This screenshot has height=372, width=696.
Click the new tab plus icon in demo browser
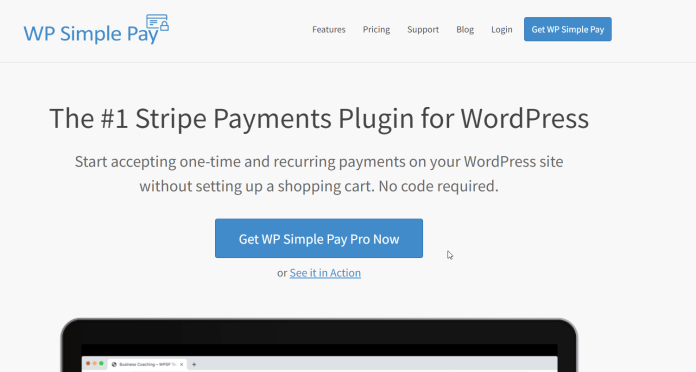point(194,364)
